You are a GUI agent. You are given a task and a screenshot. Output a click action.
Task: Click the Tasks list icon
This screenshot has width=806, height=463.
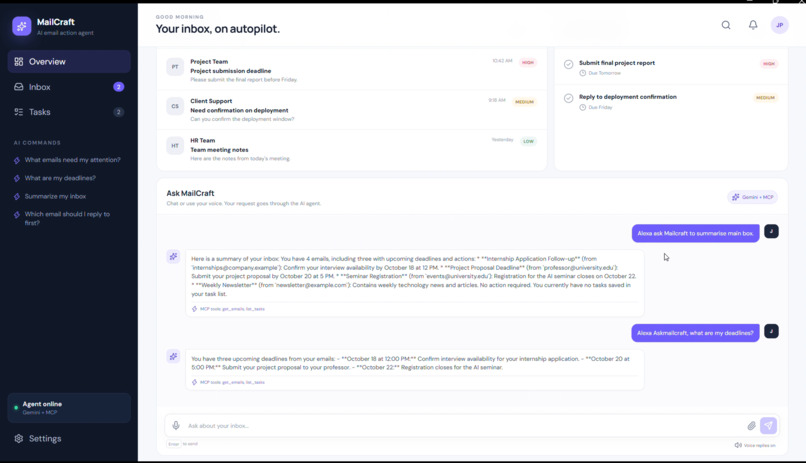tap(19, 112)
